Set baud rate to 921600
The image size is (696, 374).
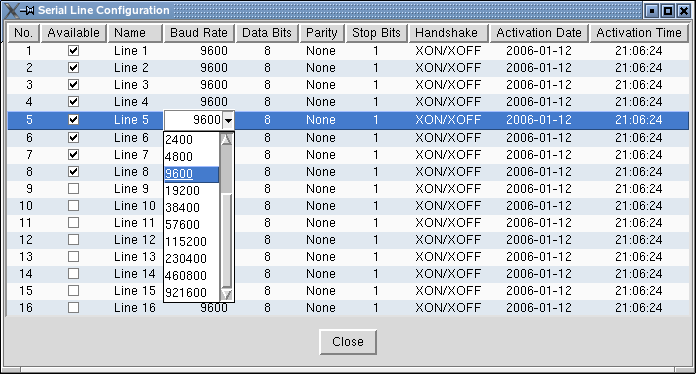click(191, 292)
